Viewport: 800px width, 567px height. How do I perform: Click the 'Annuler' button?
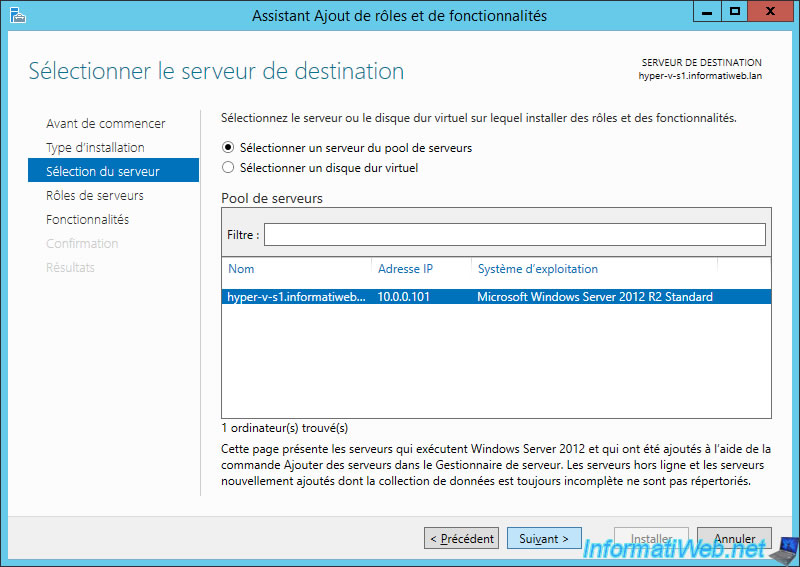pyautogui.click(x=734, y=538)
